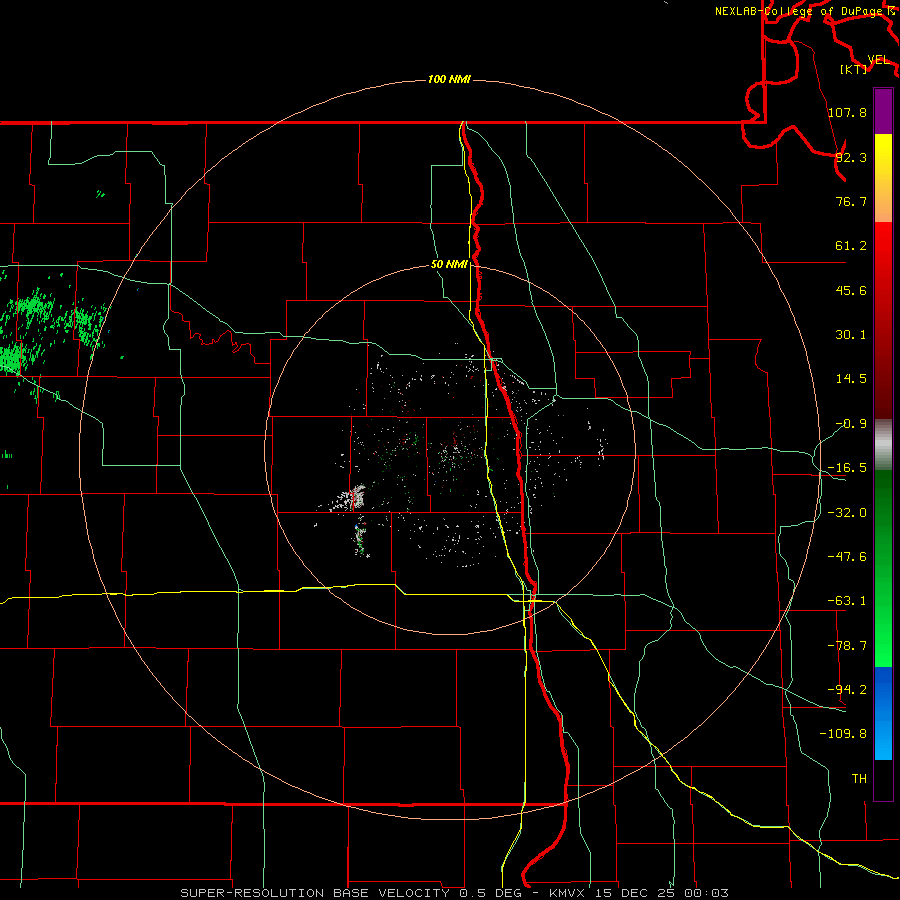Viewport: 900px width, 900px height.
Task: Select the 107.8 value on velocity scale
Action: 847,112
